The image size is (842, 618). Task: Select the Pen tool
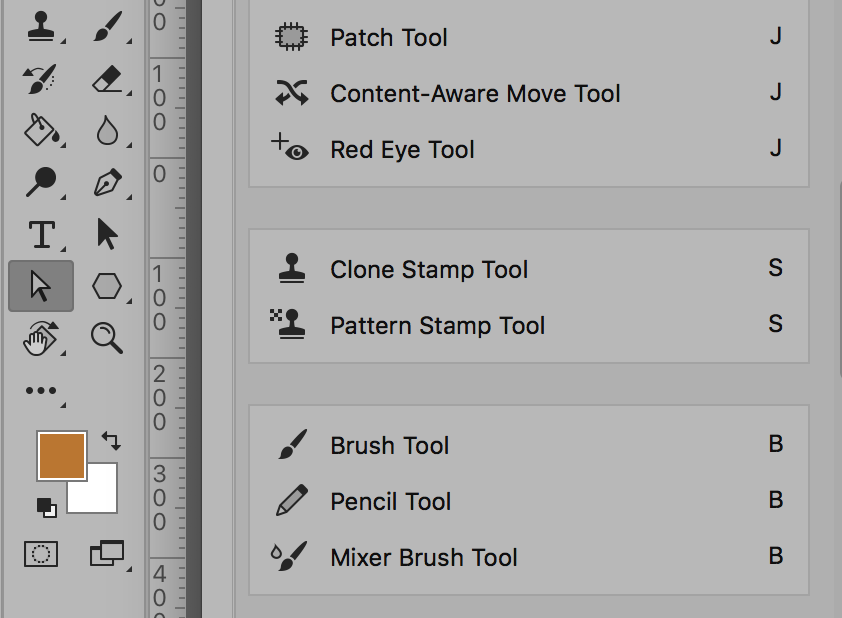[x=106, y=184]
